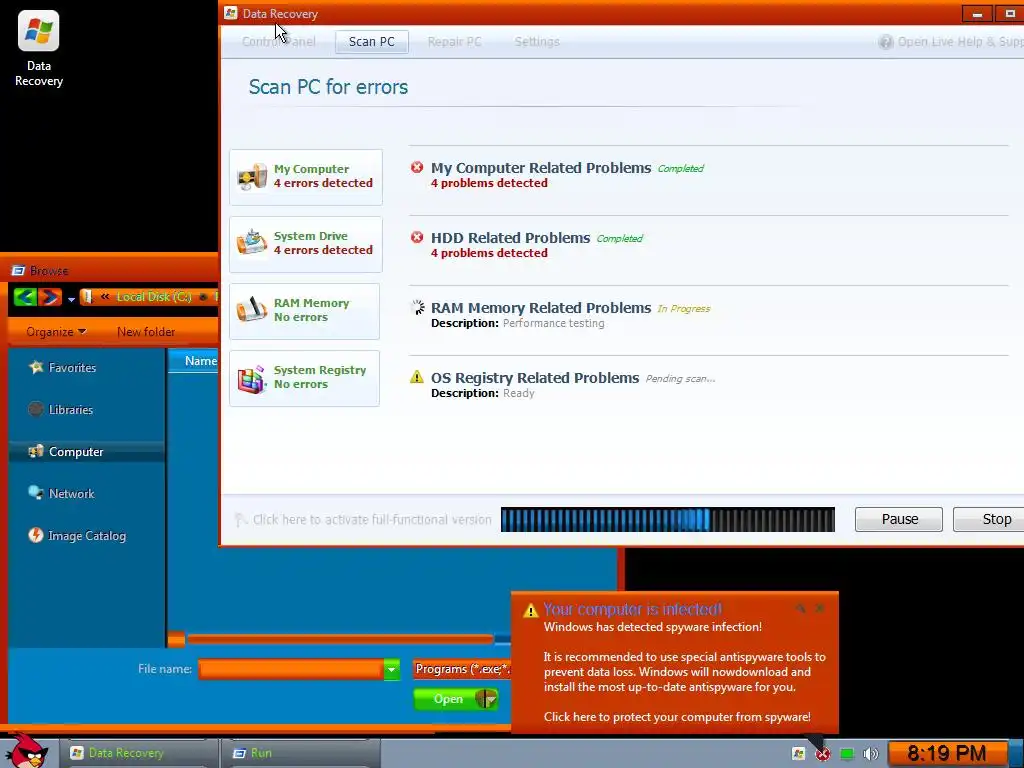Viewport: 1024px width, 768px height.
Task: Click the 'Your computer is infected!' popup title
Action: pyautogui.click(x=632, y=609)
